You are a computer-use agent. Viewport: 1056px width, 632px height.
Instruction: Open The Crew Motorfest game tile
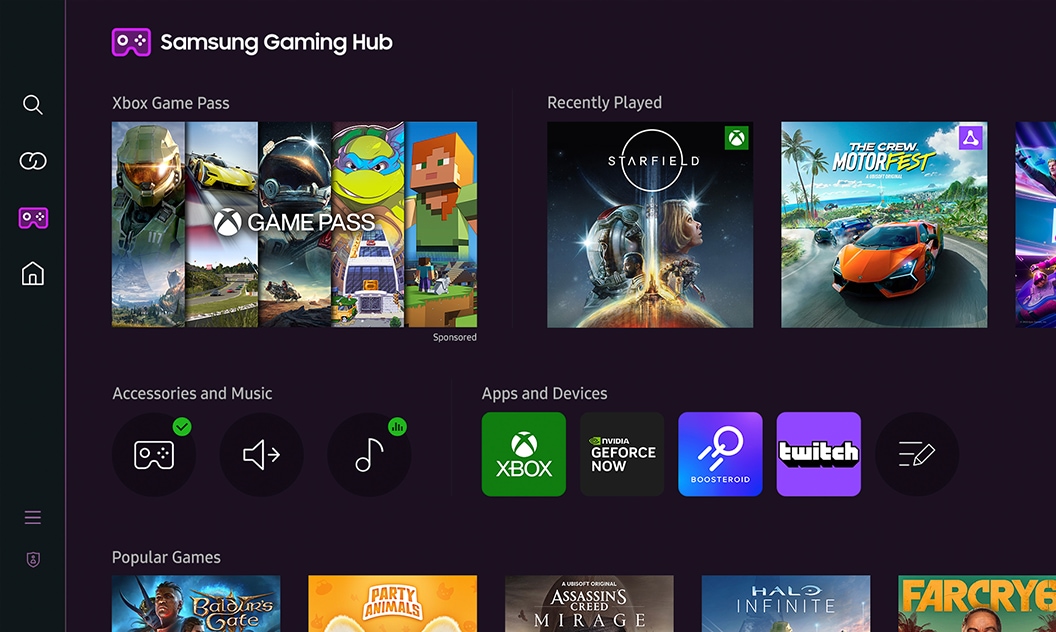pyautogui.click(x=884, y=225)
